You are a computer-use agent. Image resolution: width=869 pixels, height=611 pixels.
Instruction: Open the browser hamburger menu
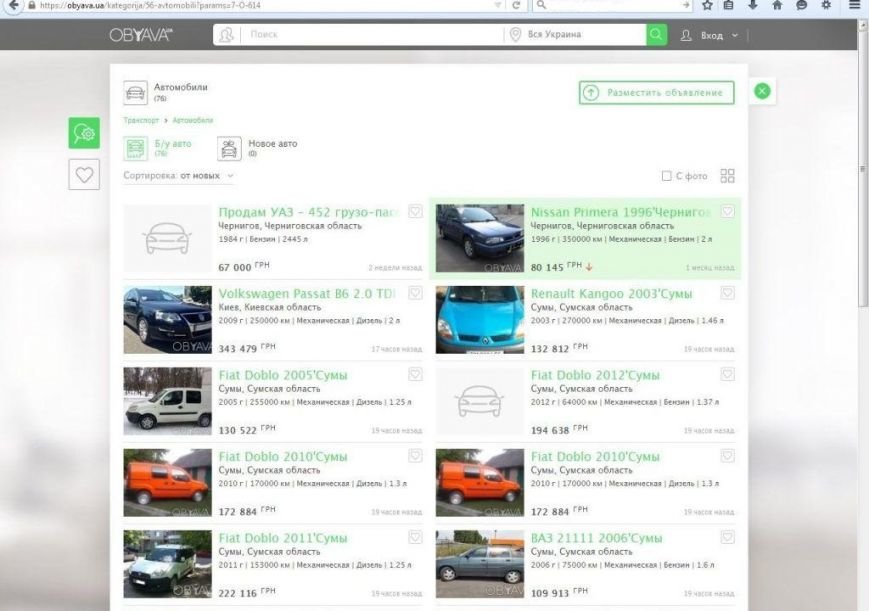pos(855,5)
